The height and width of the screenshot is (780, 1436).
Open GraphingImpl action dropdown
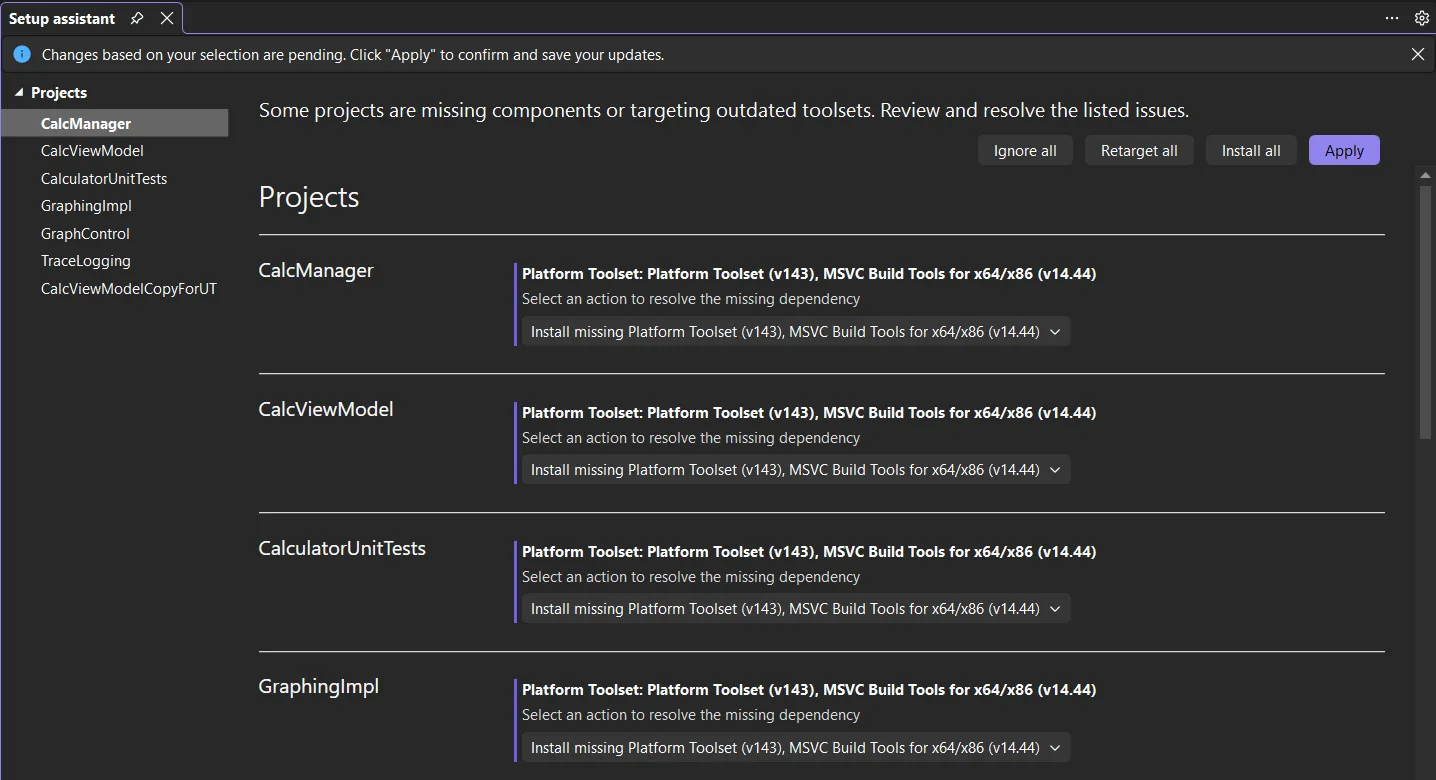click(795, 748)
